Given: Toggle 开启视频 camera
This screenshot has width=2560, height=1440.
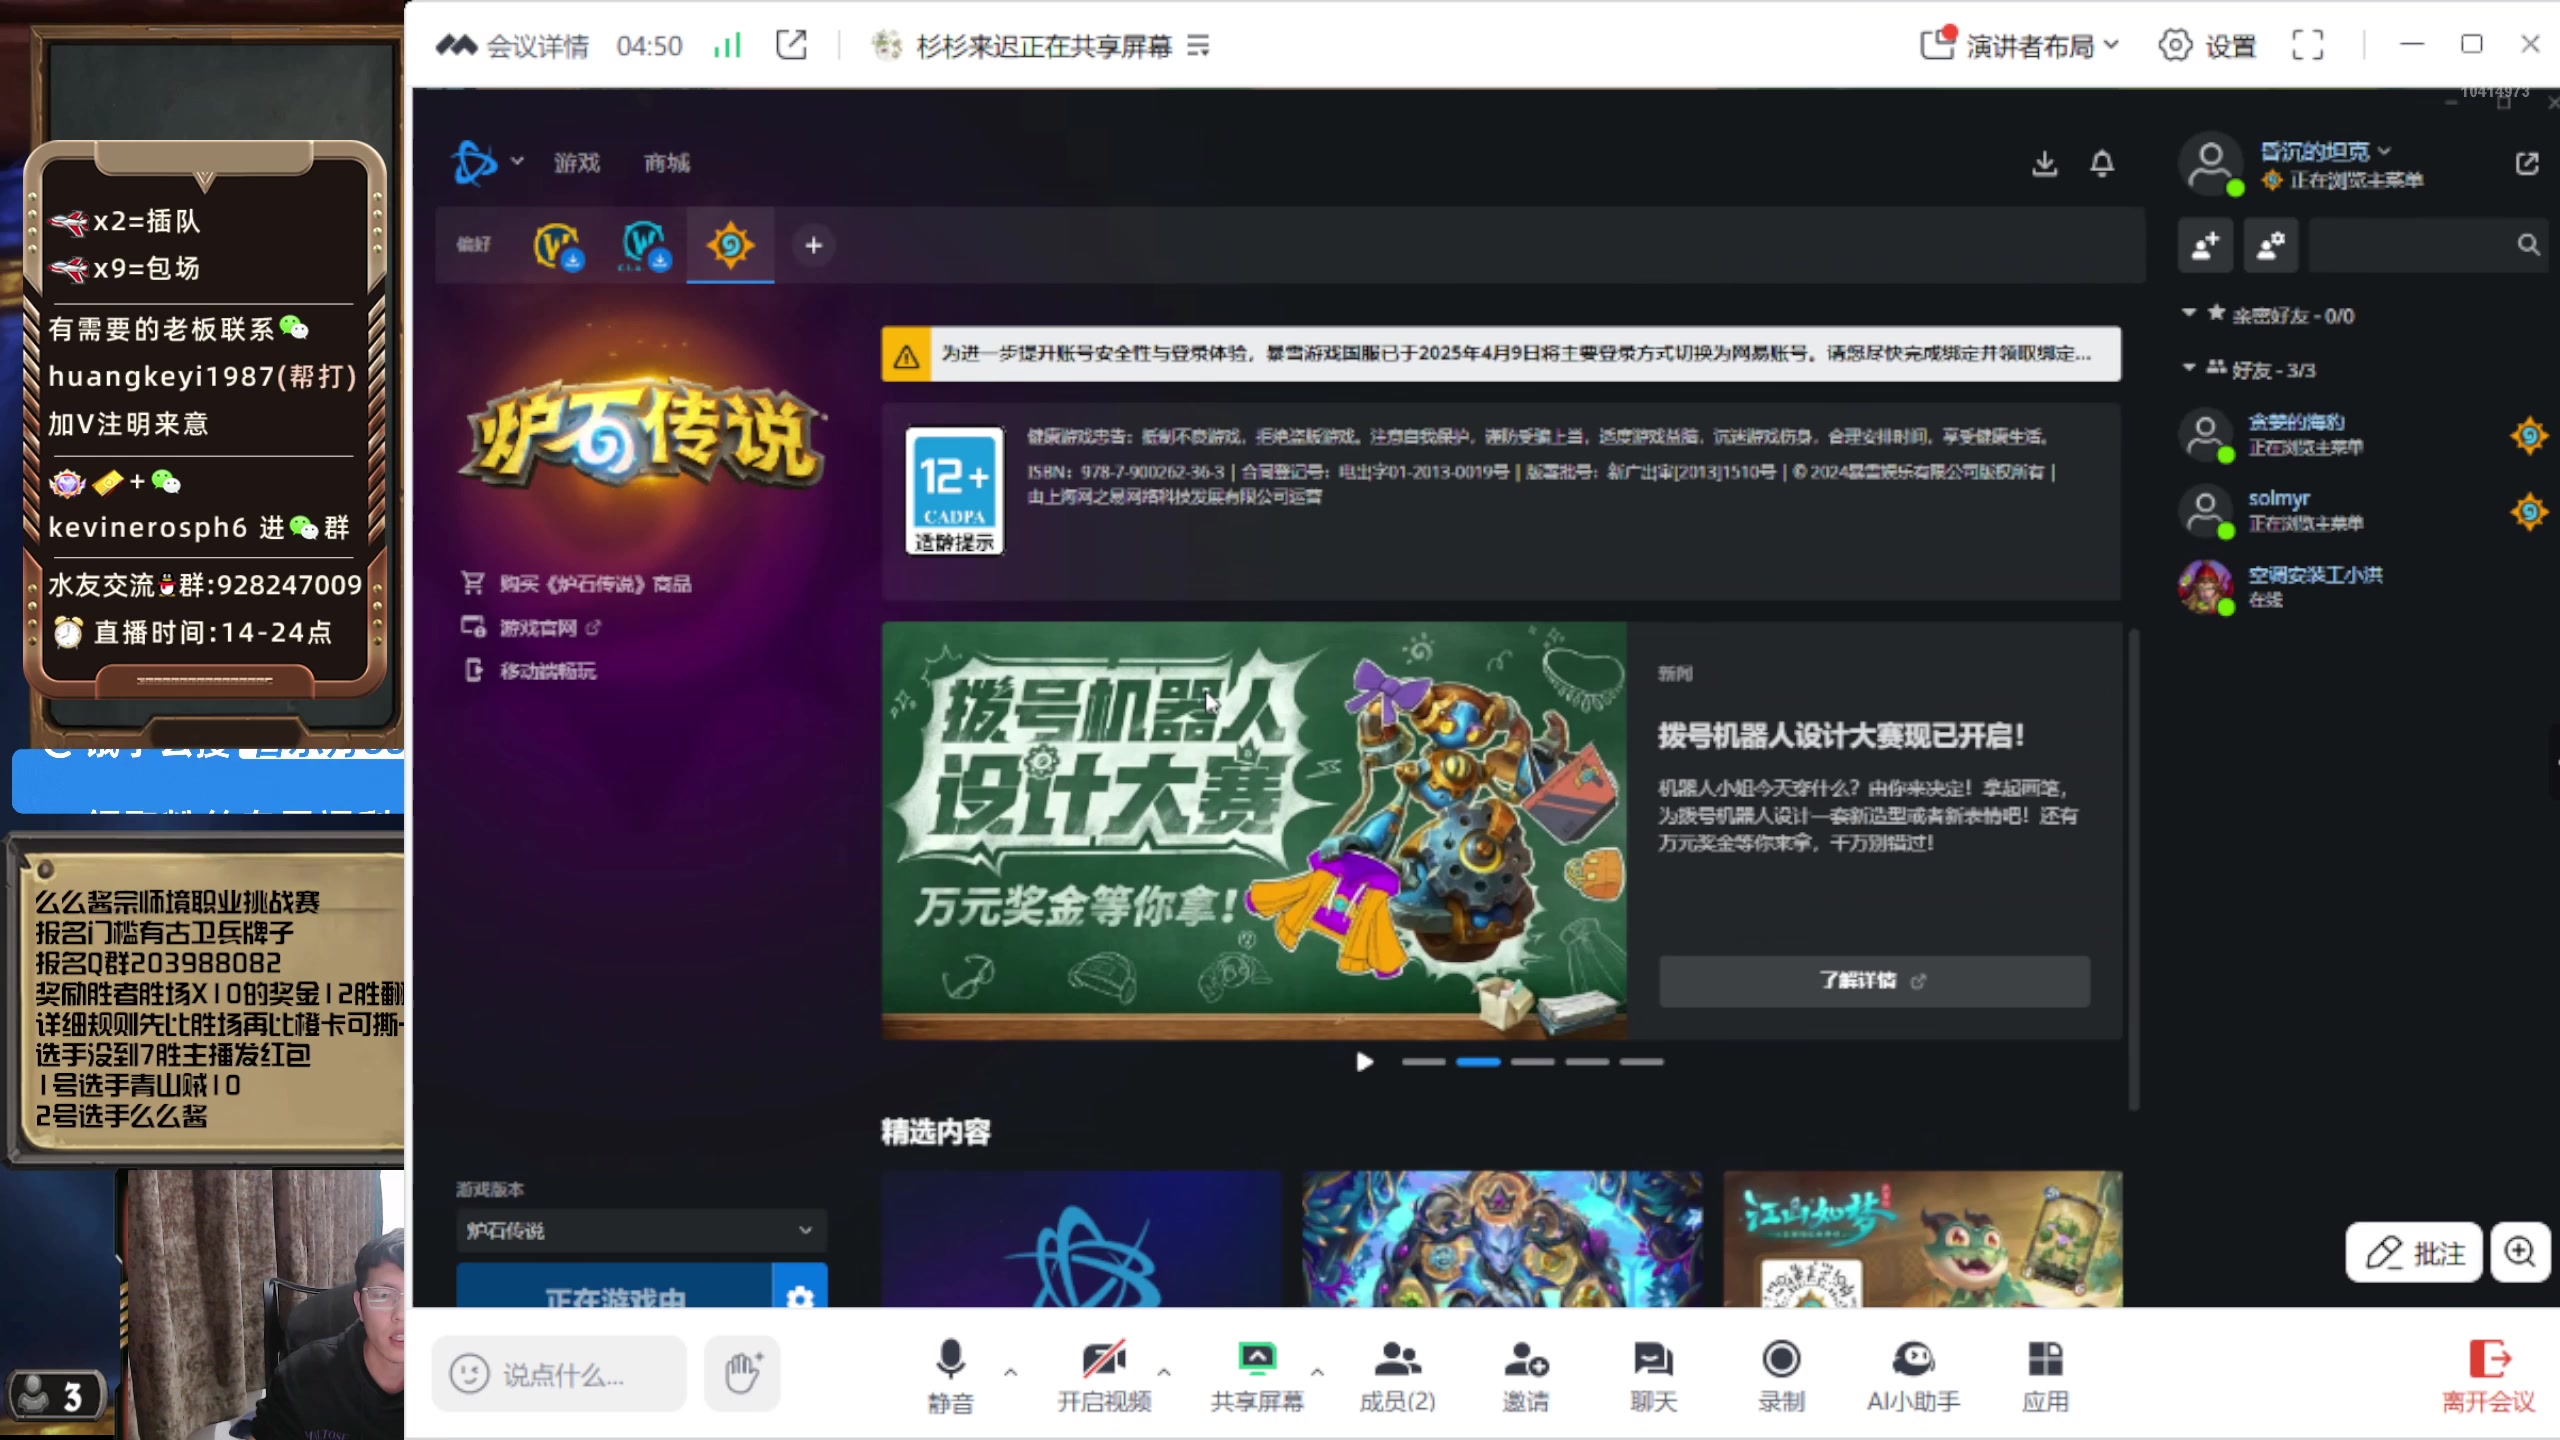Looking at the screenshot, I should (1104, 1376).
